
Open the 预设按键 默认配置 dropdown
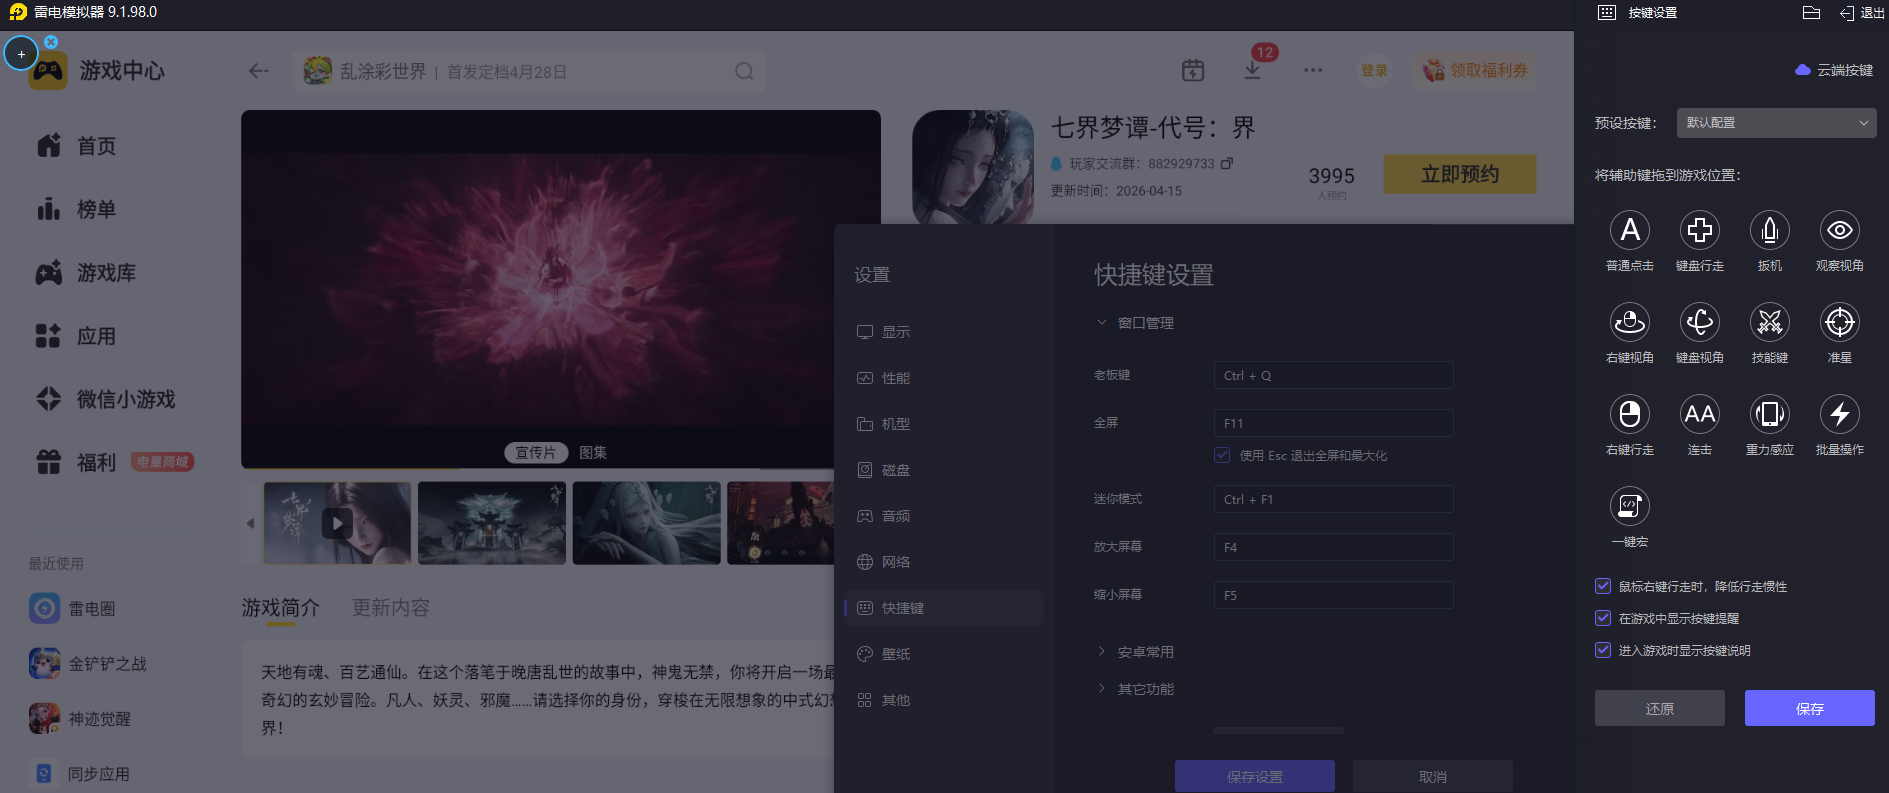click(x=1776, y=123)
